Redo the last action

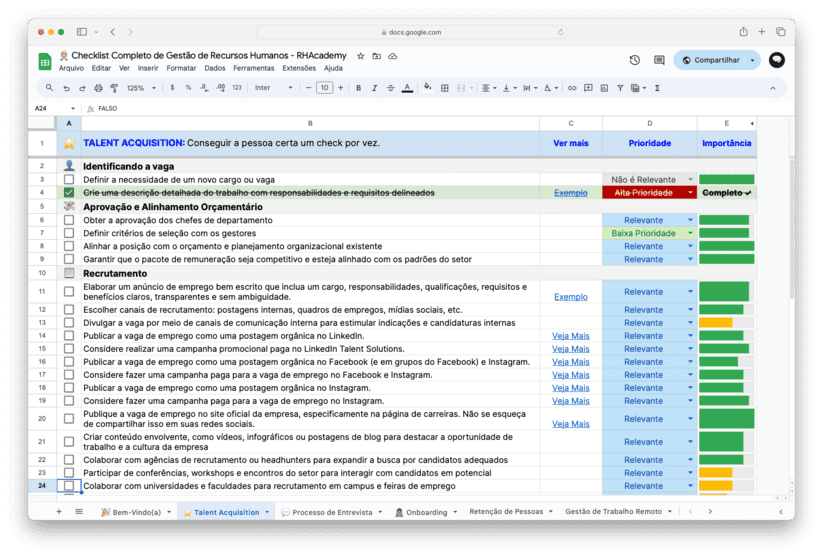[82, 88]
